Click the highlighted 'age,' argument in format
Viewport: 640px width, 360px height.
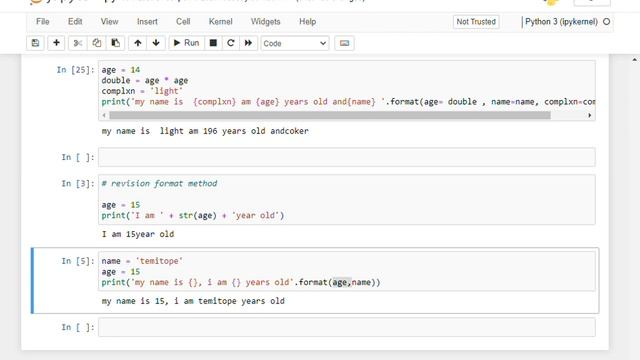point(342,282)
